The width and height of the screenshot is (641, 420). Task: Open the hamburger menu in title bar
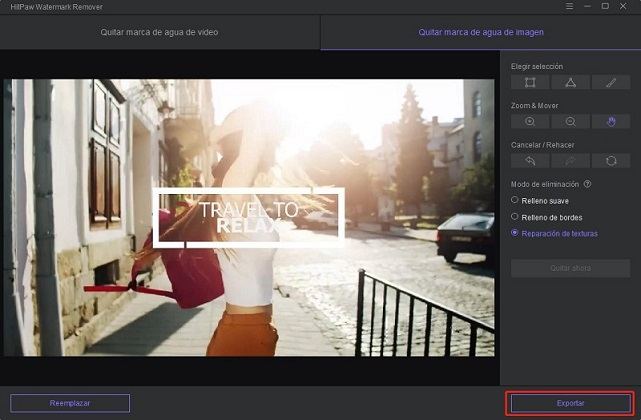click(569, 7)
